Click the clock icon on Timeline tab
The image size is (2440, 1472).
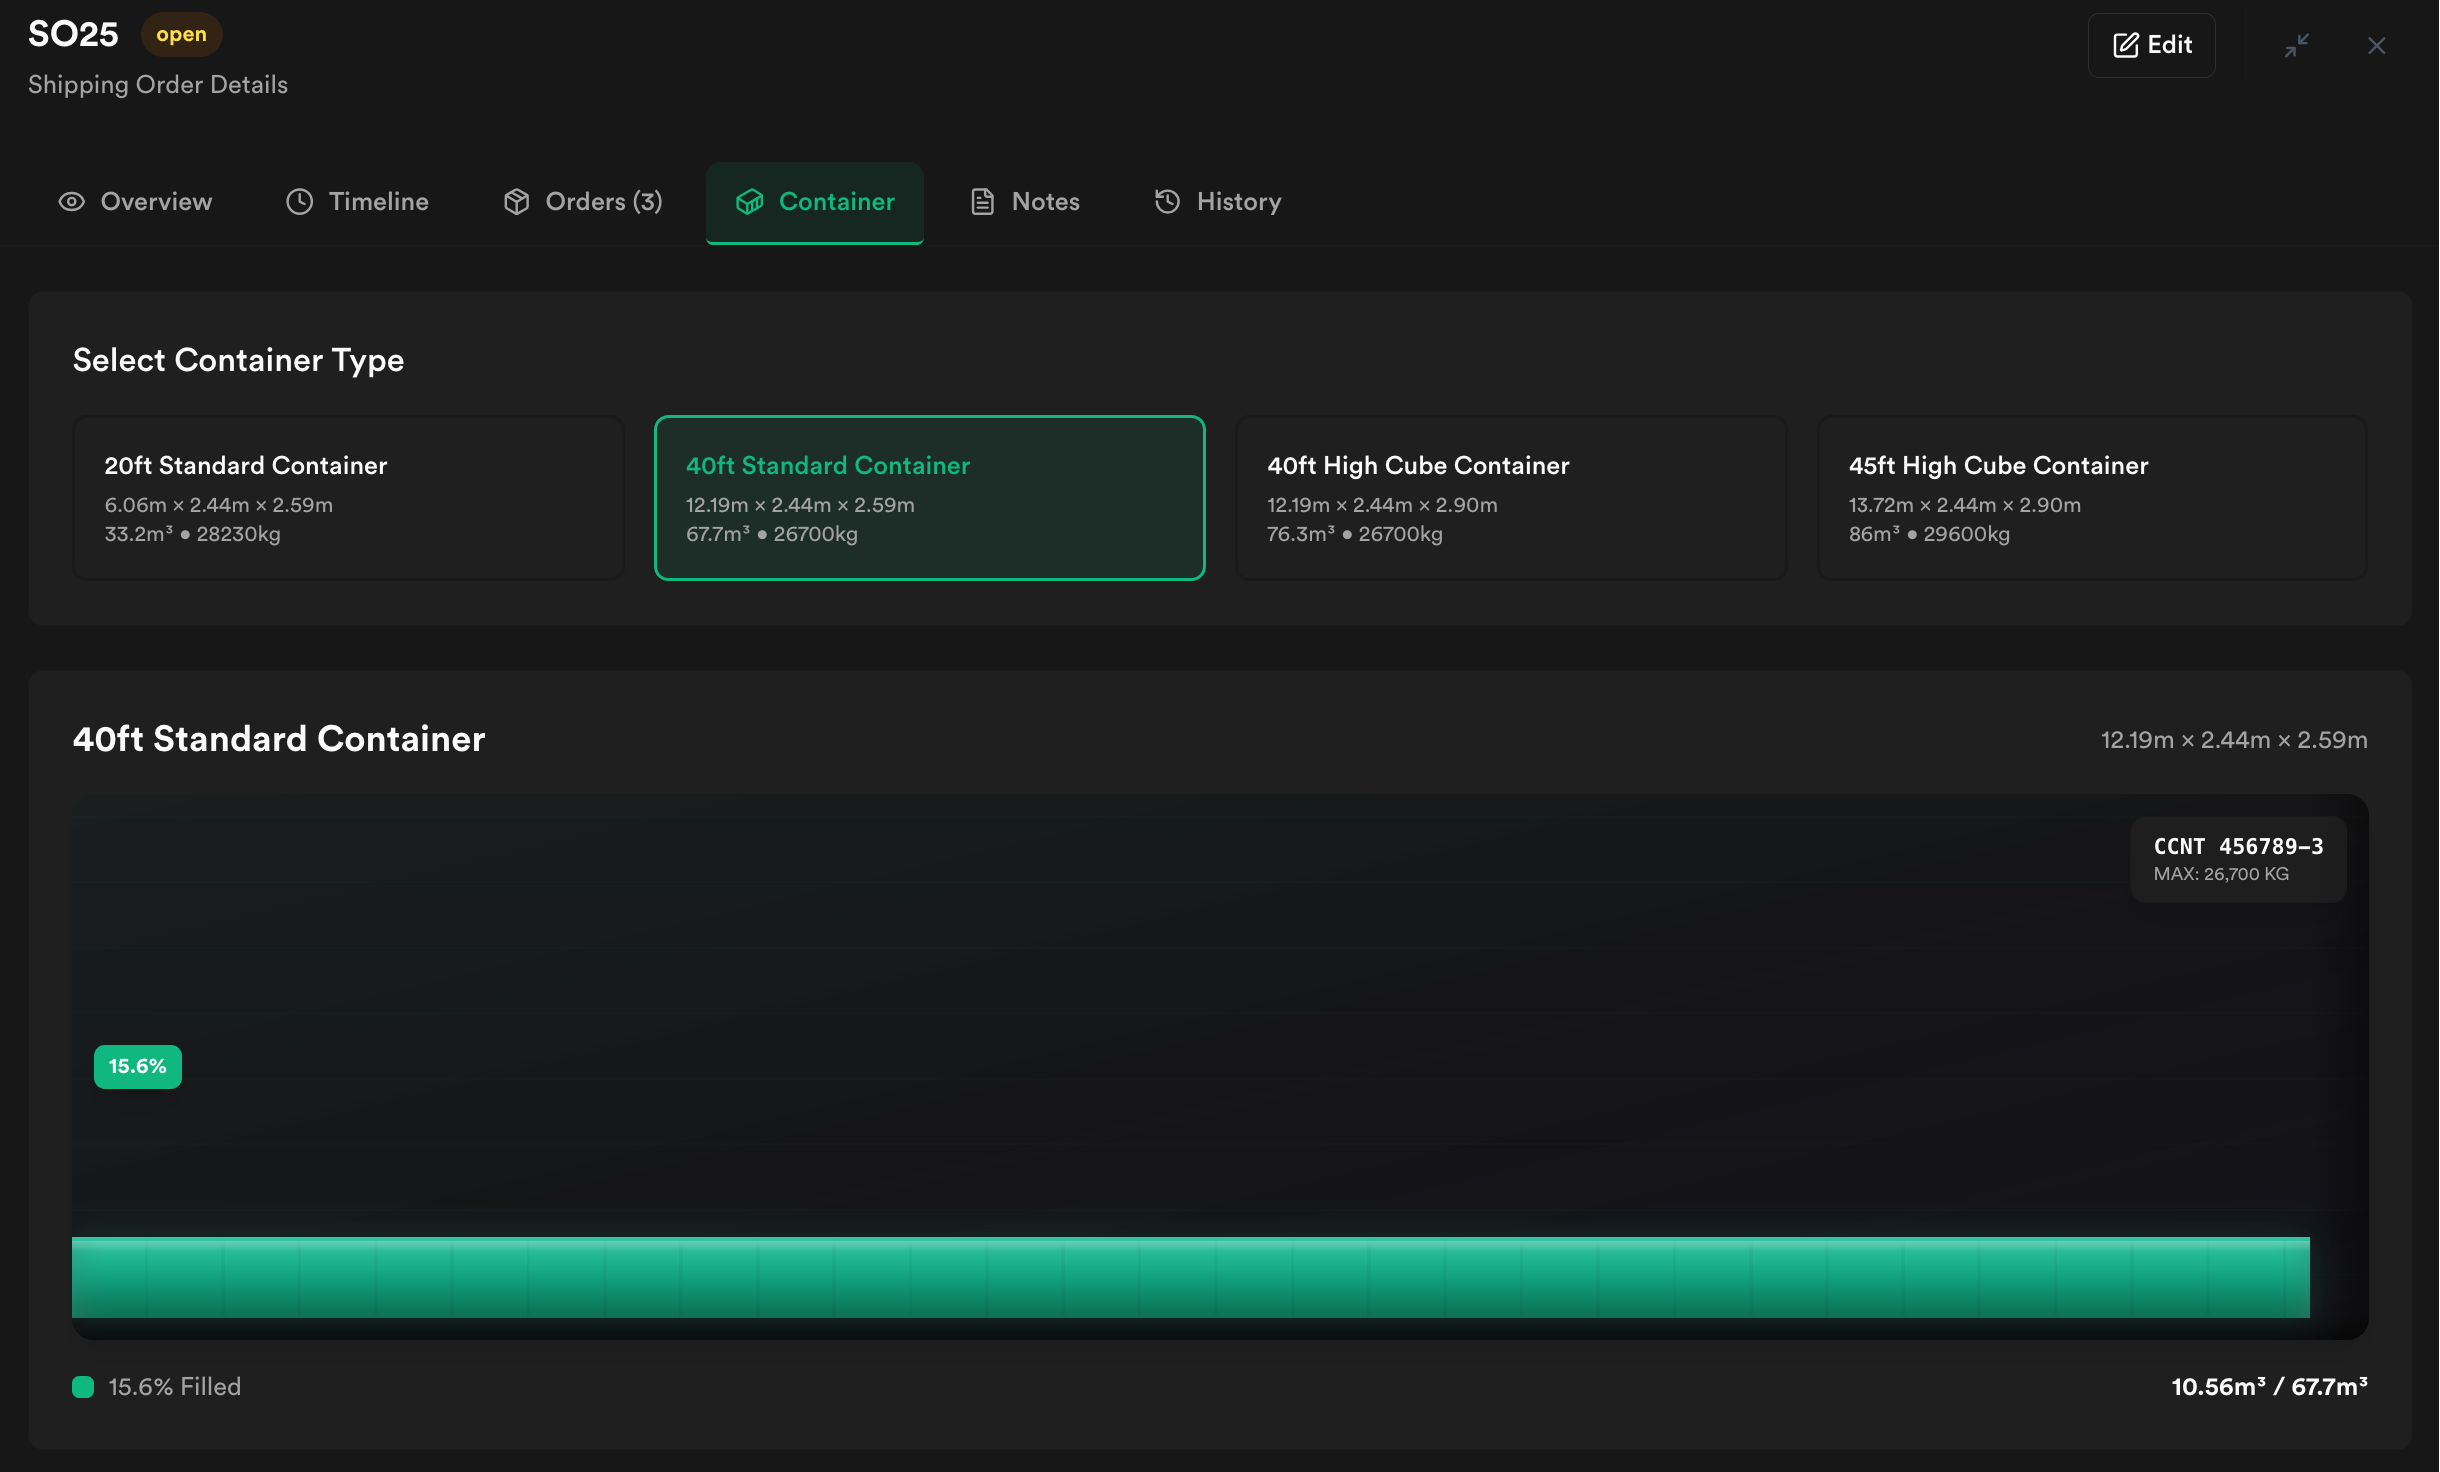299,202
